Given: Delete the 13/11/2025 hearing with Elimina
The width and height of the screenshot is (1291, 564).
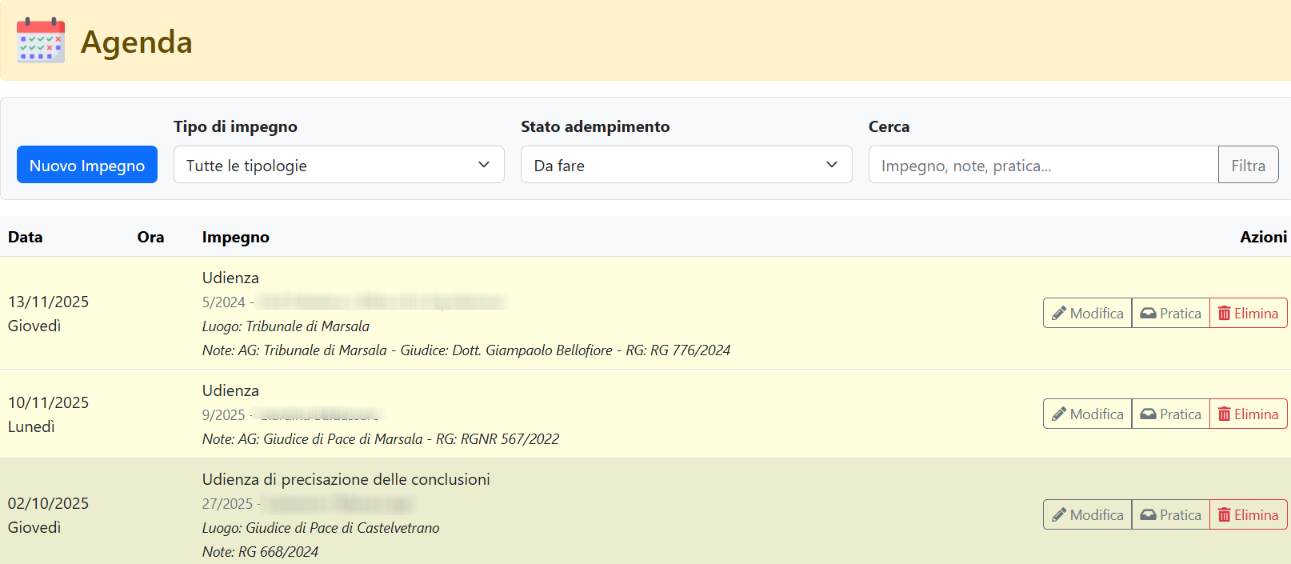Looking at the screenshot, I should coord(1248,313).
